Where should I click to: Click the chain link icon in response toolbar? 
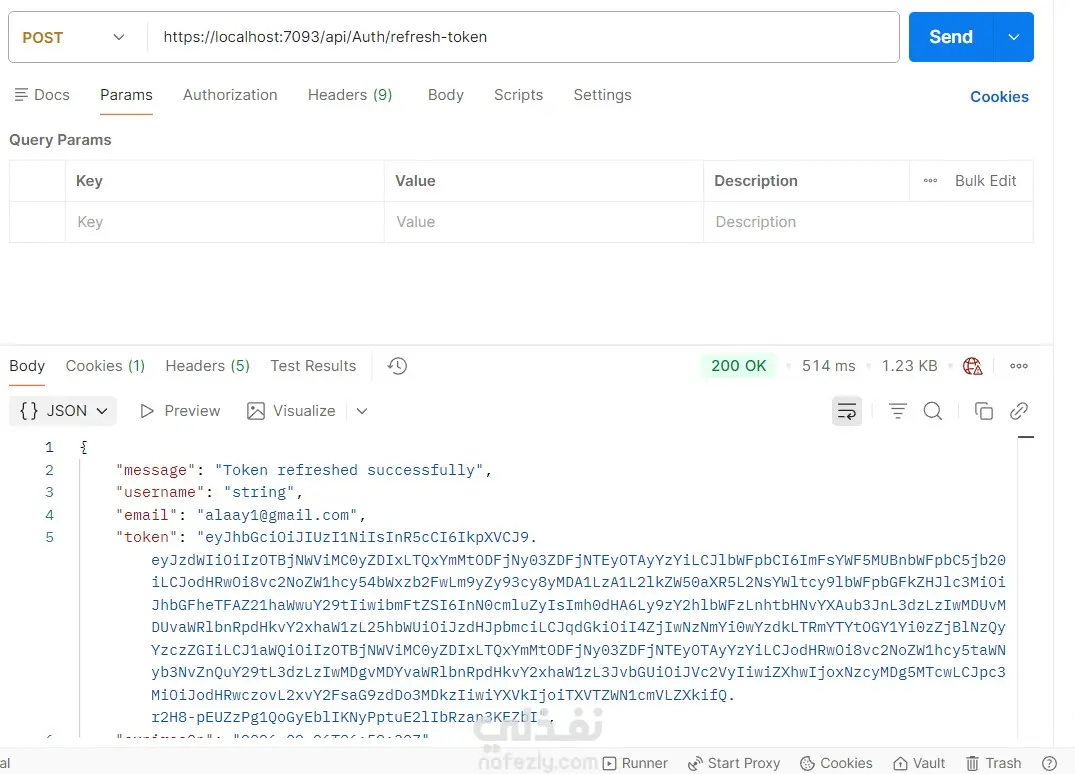pyautogui.click(x=1019, y=411)
